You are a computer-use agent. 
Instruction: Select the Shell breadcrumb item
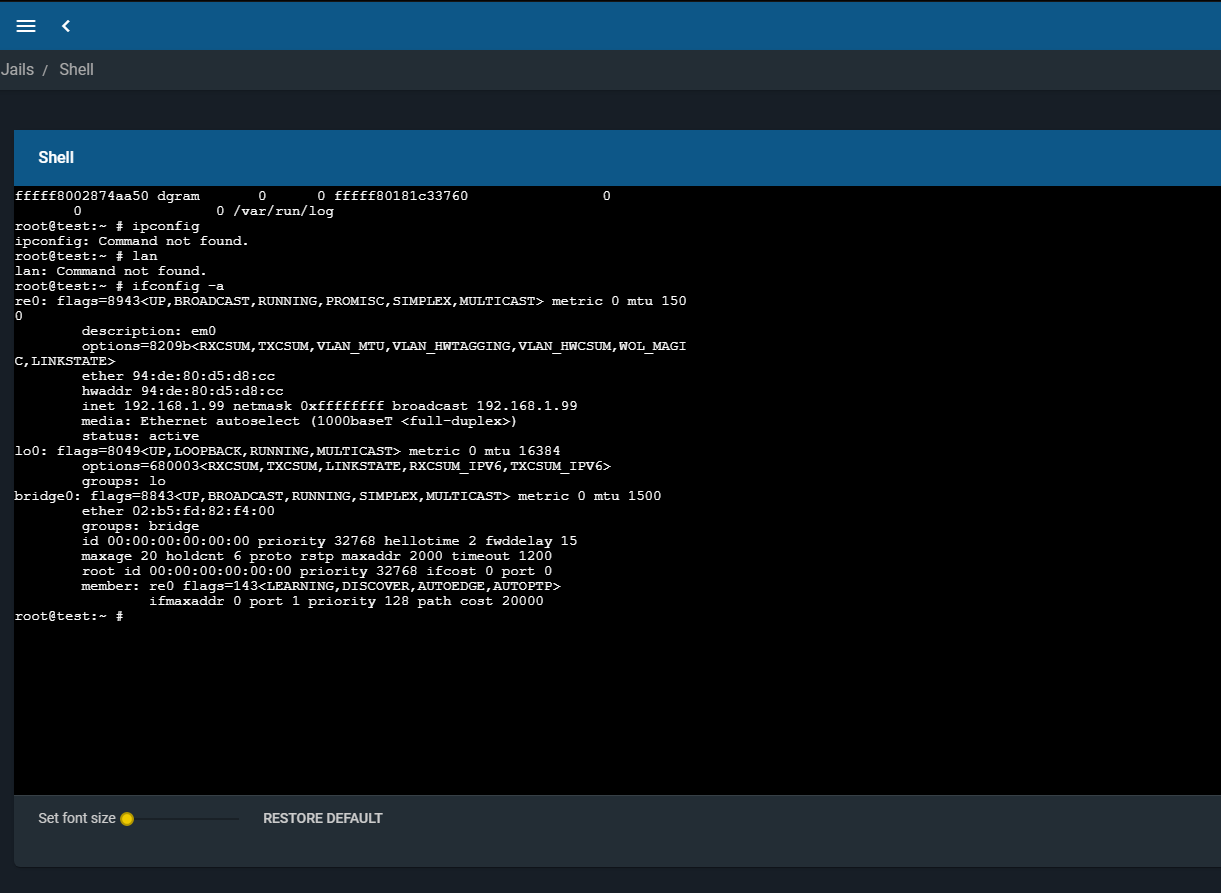76,70
